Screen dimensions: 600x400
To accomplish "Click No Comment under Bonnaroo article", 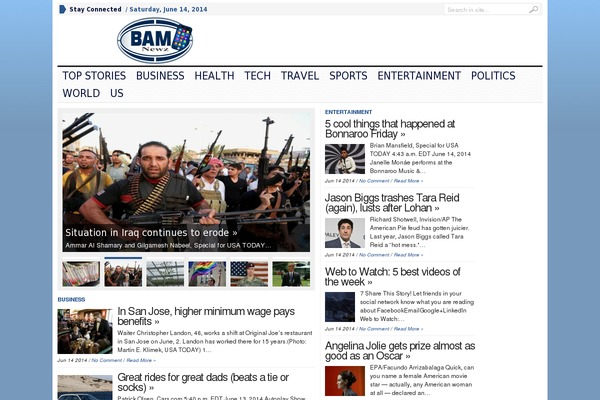I will point(374,181).
